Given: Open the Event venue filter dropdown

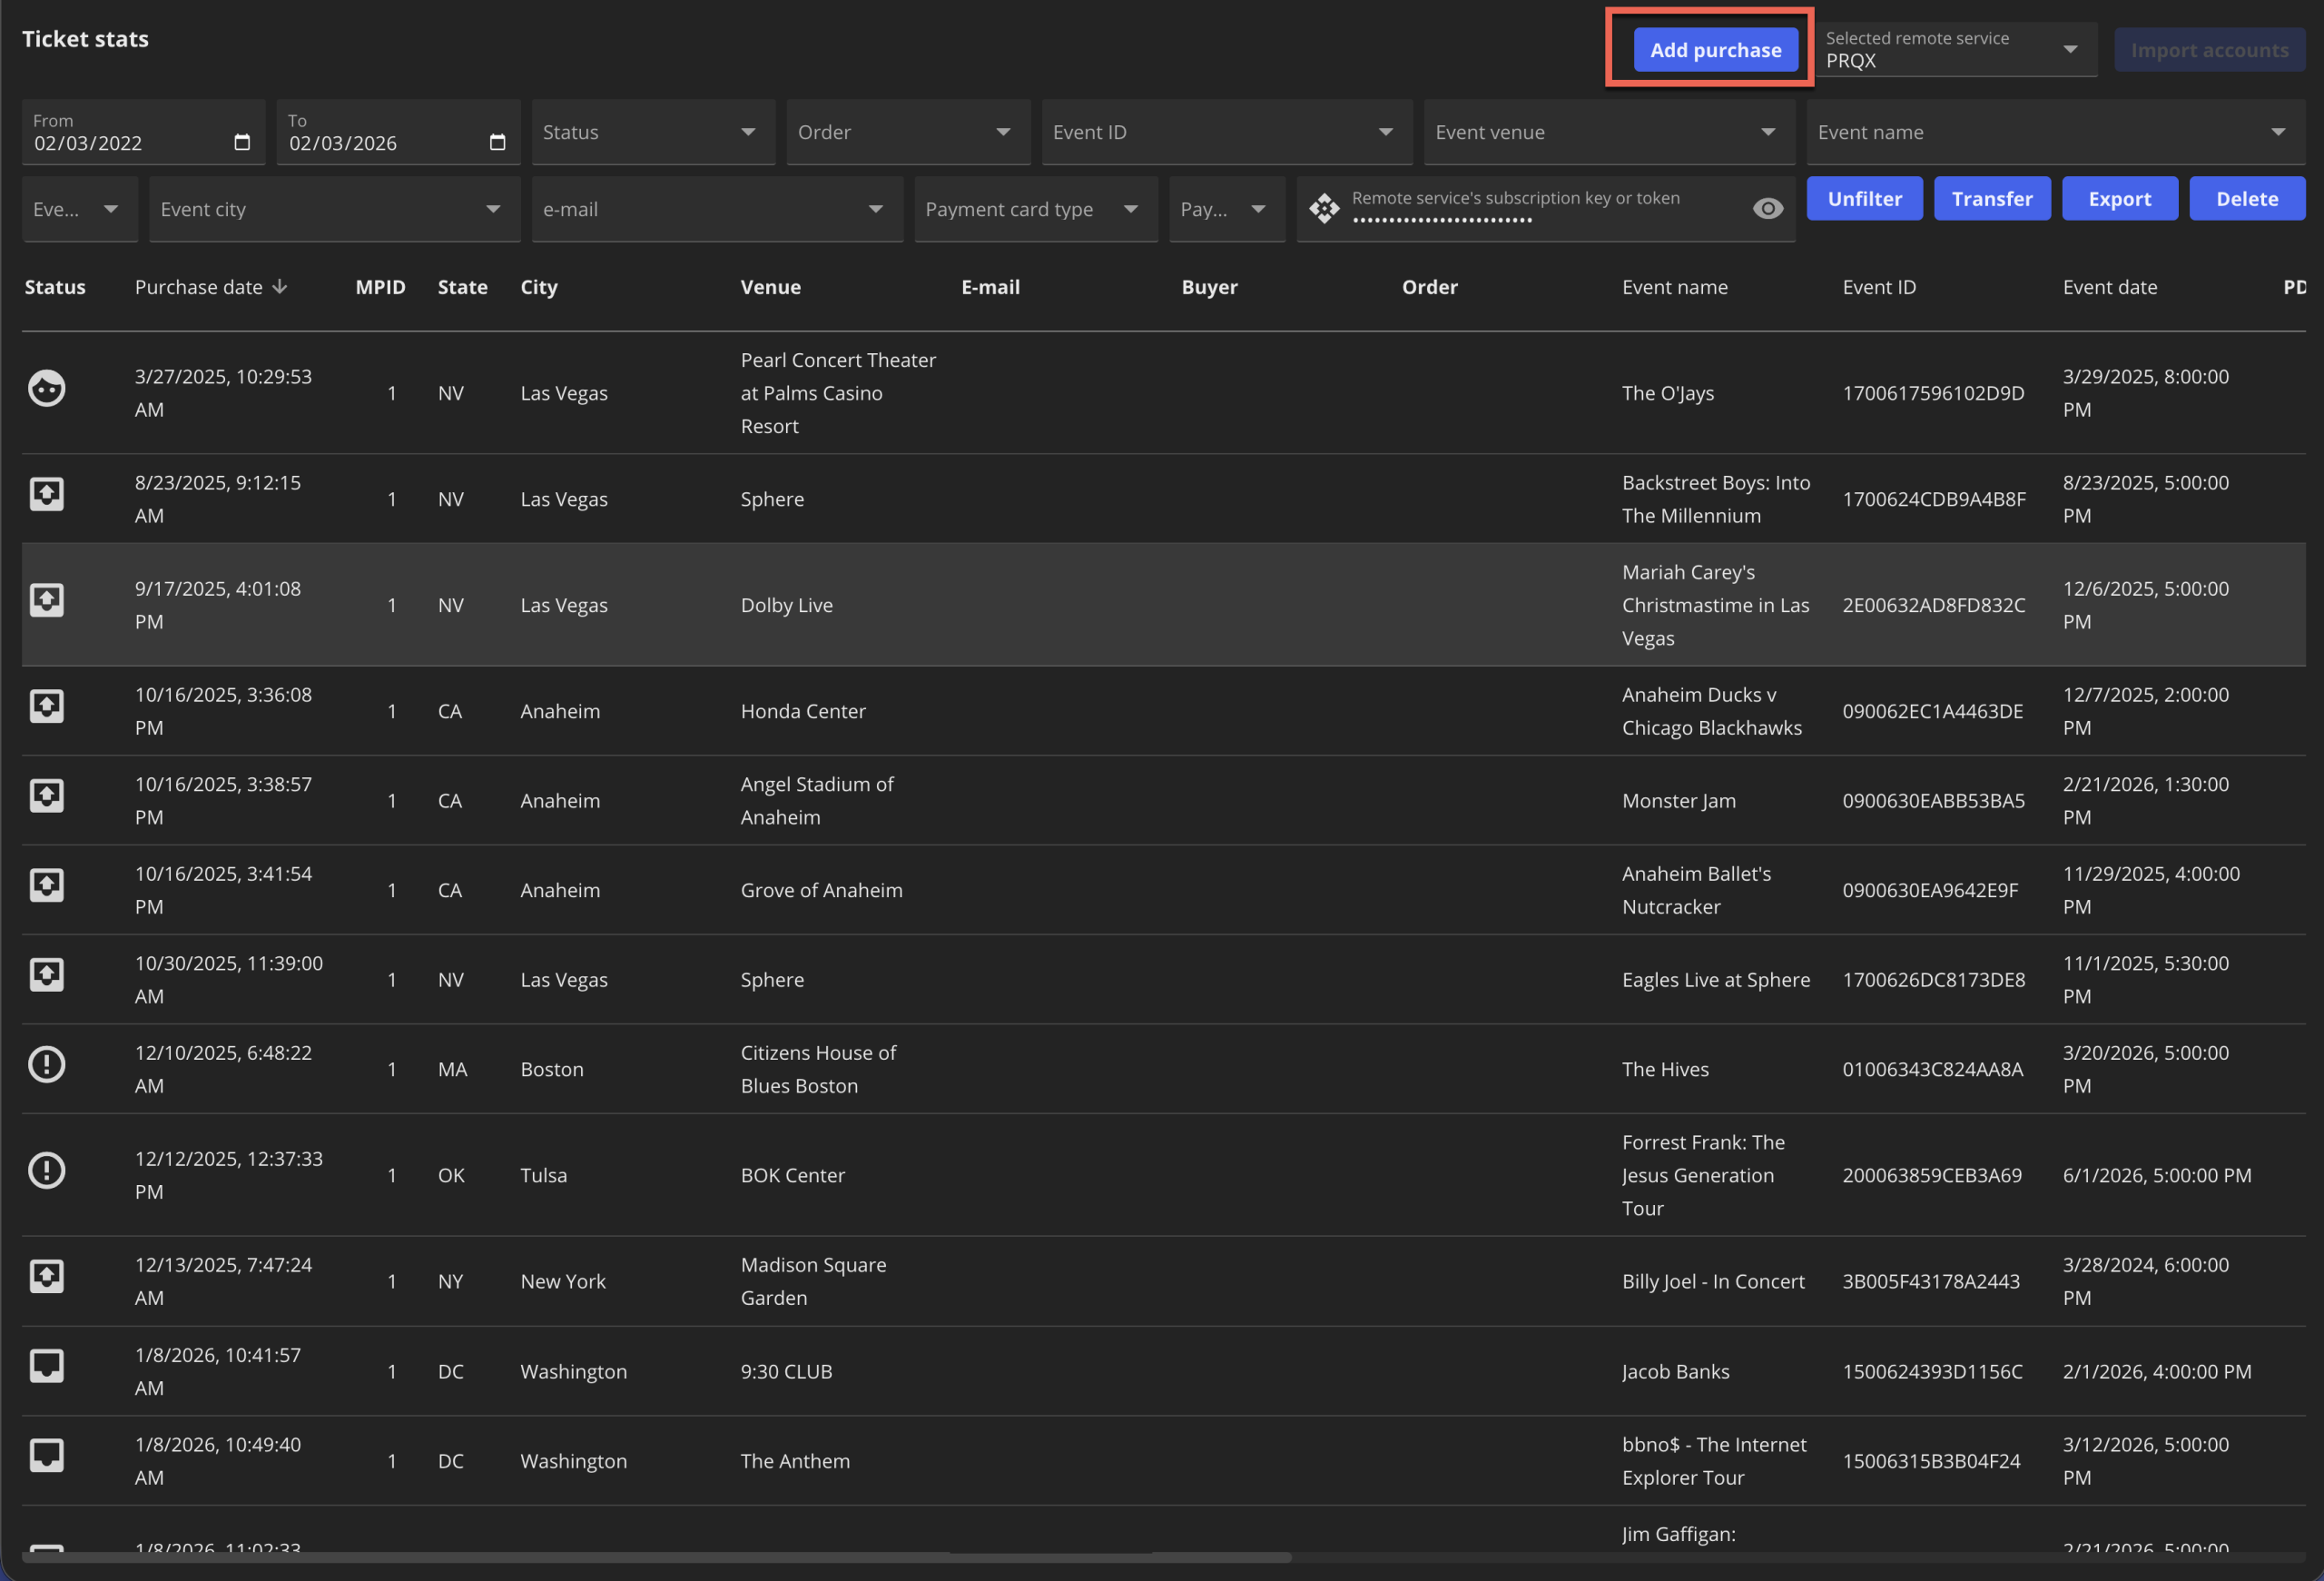Looking at the screenshot, I should tap(1767, 132).
